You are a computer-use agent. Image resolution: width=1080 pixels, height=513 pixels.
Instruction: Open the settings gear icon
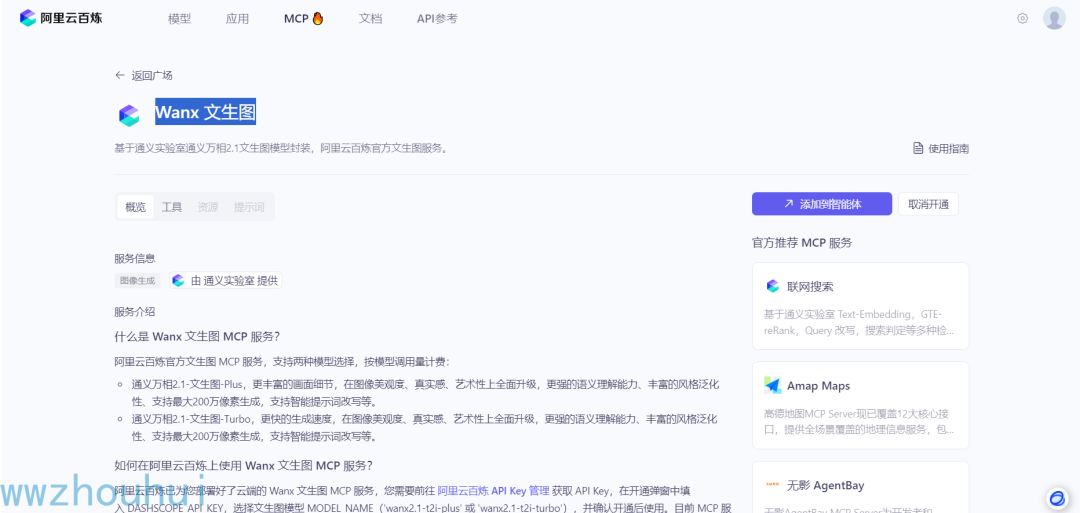click(x=1022, y=19)
